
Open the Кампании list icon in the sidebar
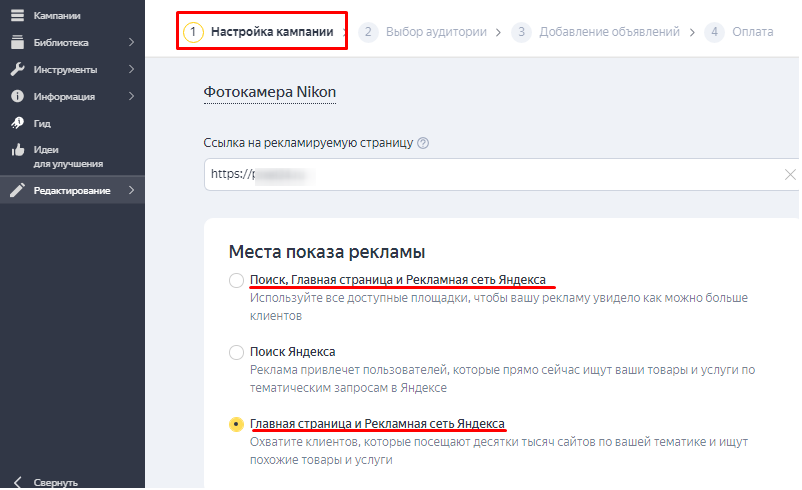17,15
